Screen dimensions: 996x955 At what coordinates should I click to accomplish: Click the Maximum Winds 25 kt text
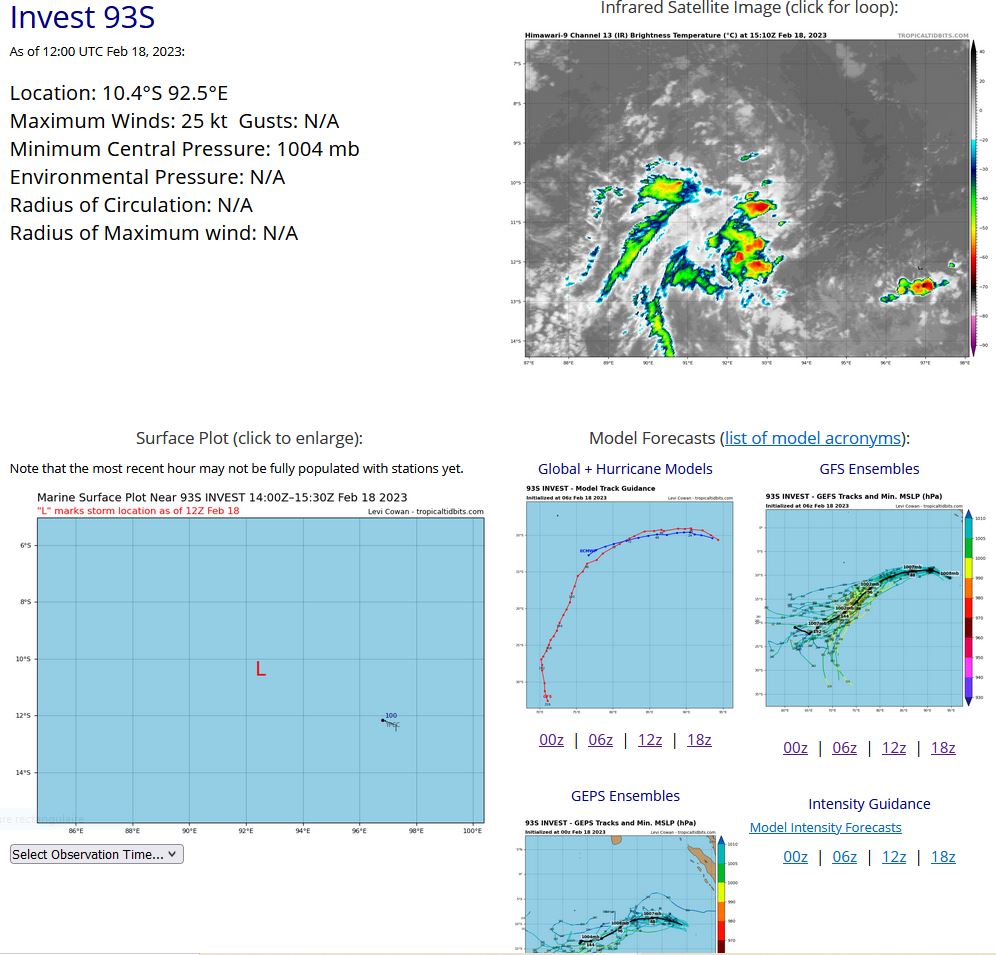point(118,121)
